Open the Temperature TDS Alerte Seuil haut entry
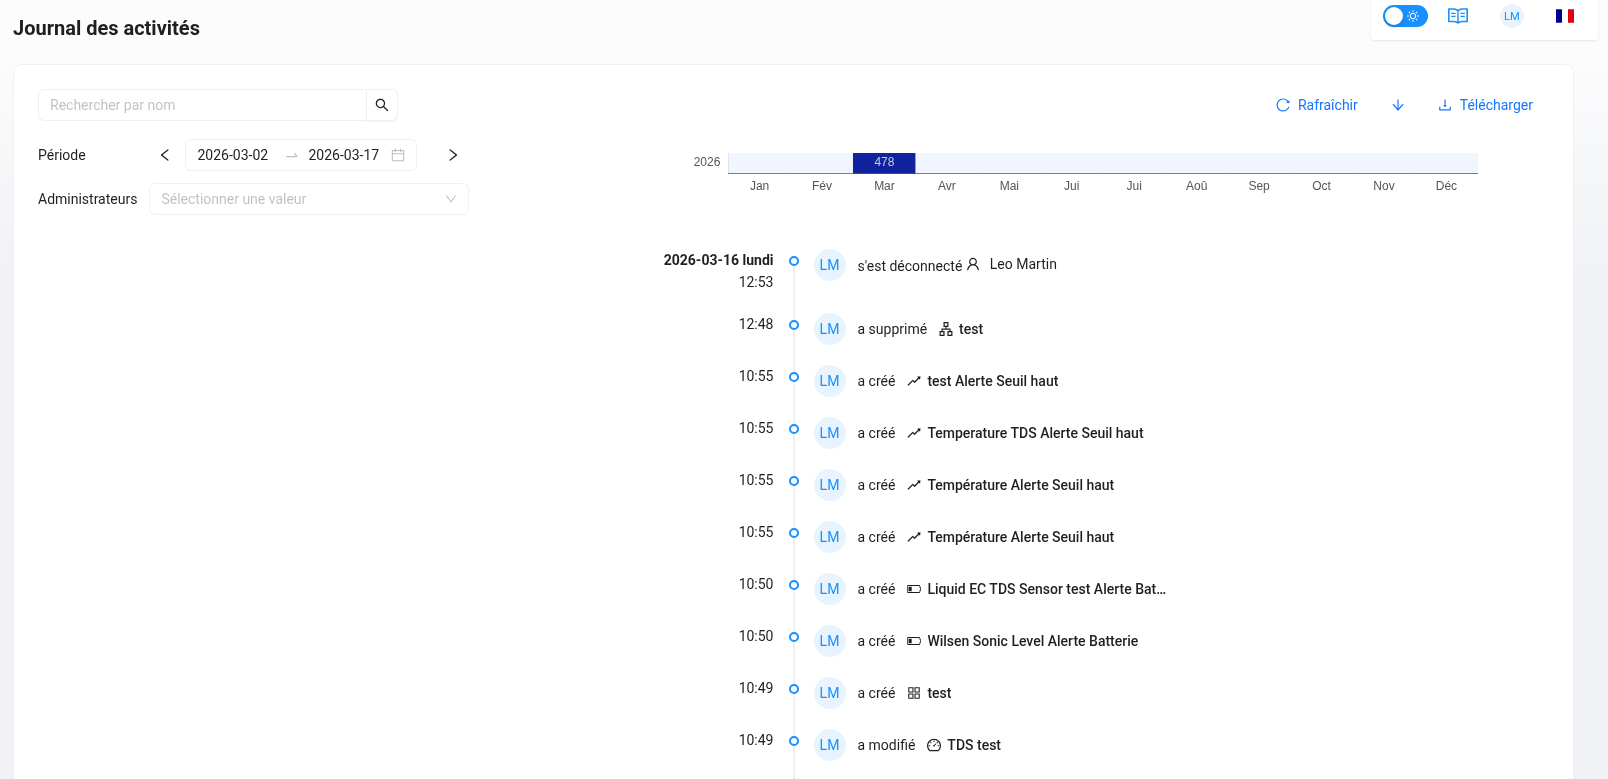The image size is (1608, 779). (1035, 433)
